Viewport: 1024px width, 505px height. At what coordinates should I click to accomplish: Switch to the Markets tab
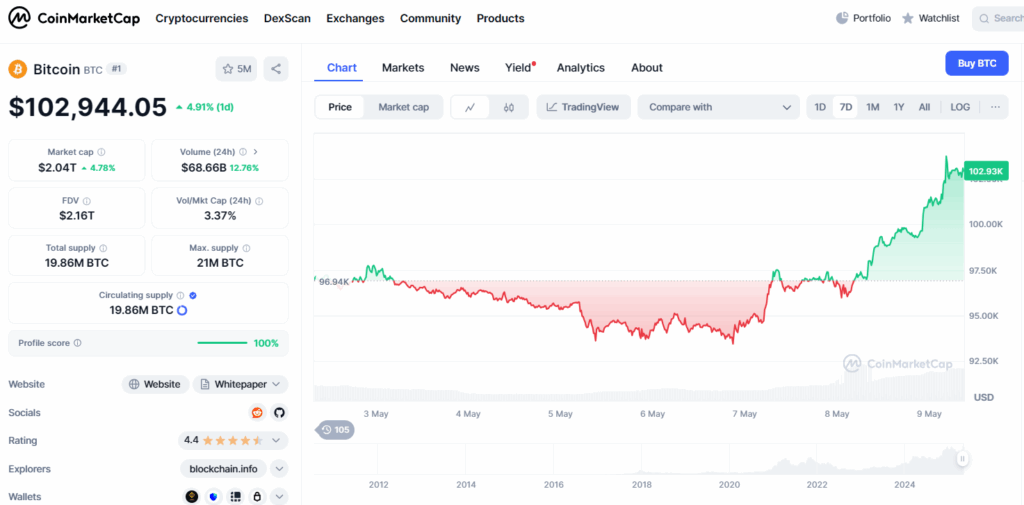[x=403, y=68]
